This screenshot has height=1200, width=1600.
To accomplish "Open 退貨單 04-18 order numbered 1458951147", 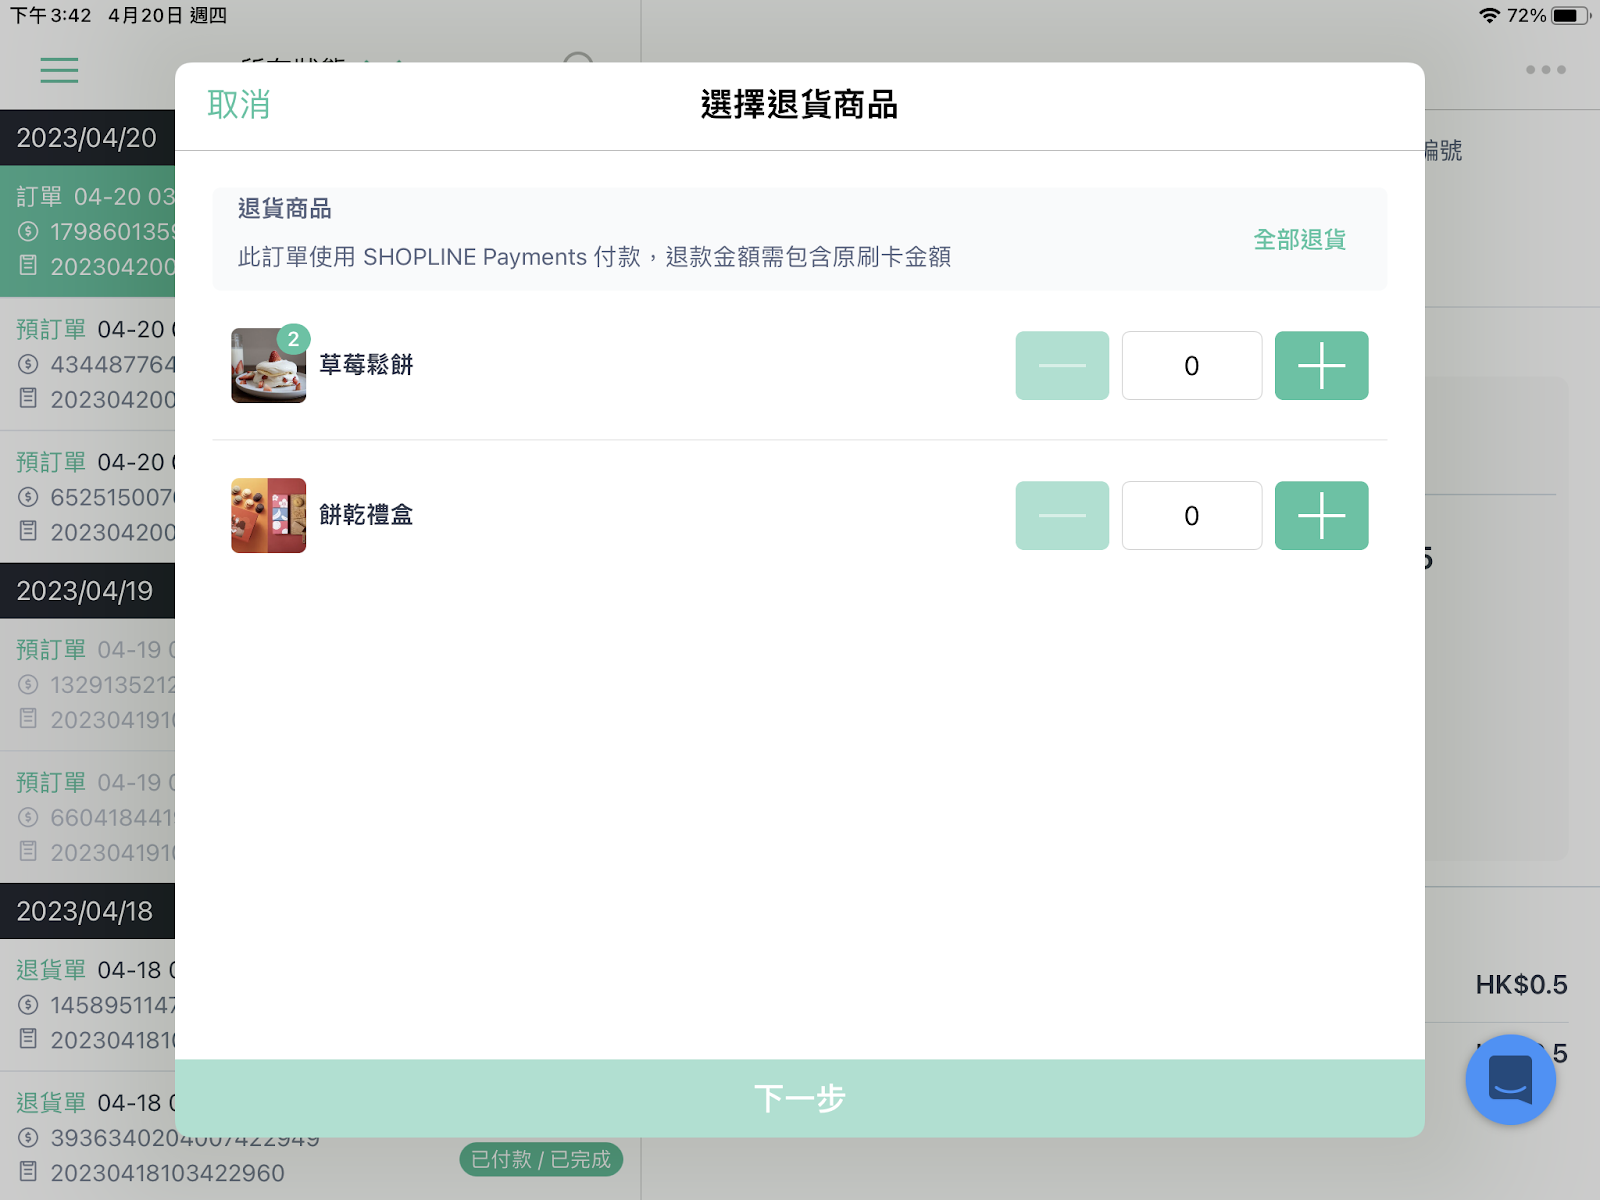I will click(88, 1005).
